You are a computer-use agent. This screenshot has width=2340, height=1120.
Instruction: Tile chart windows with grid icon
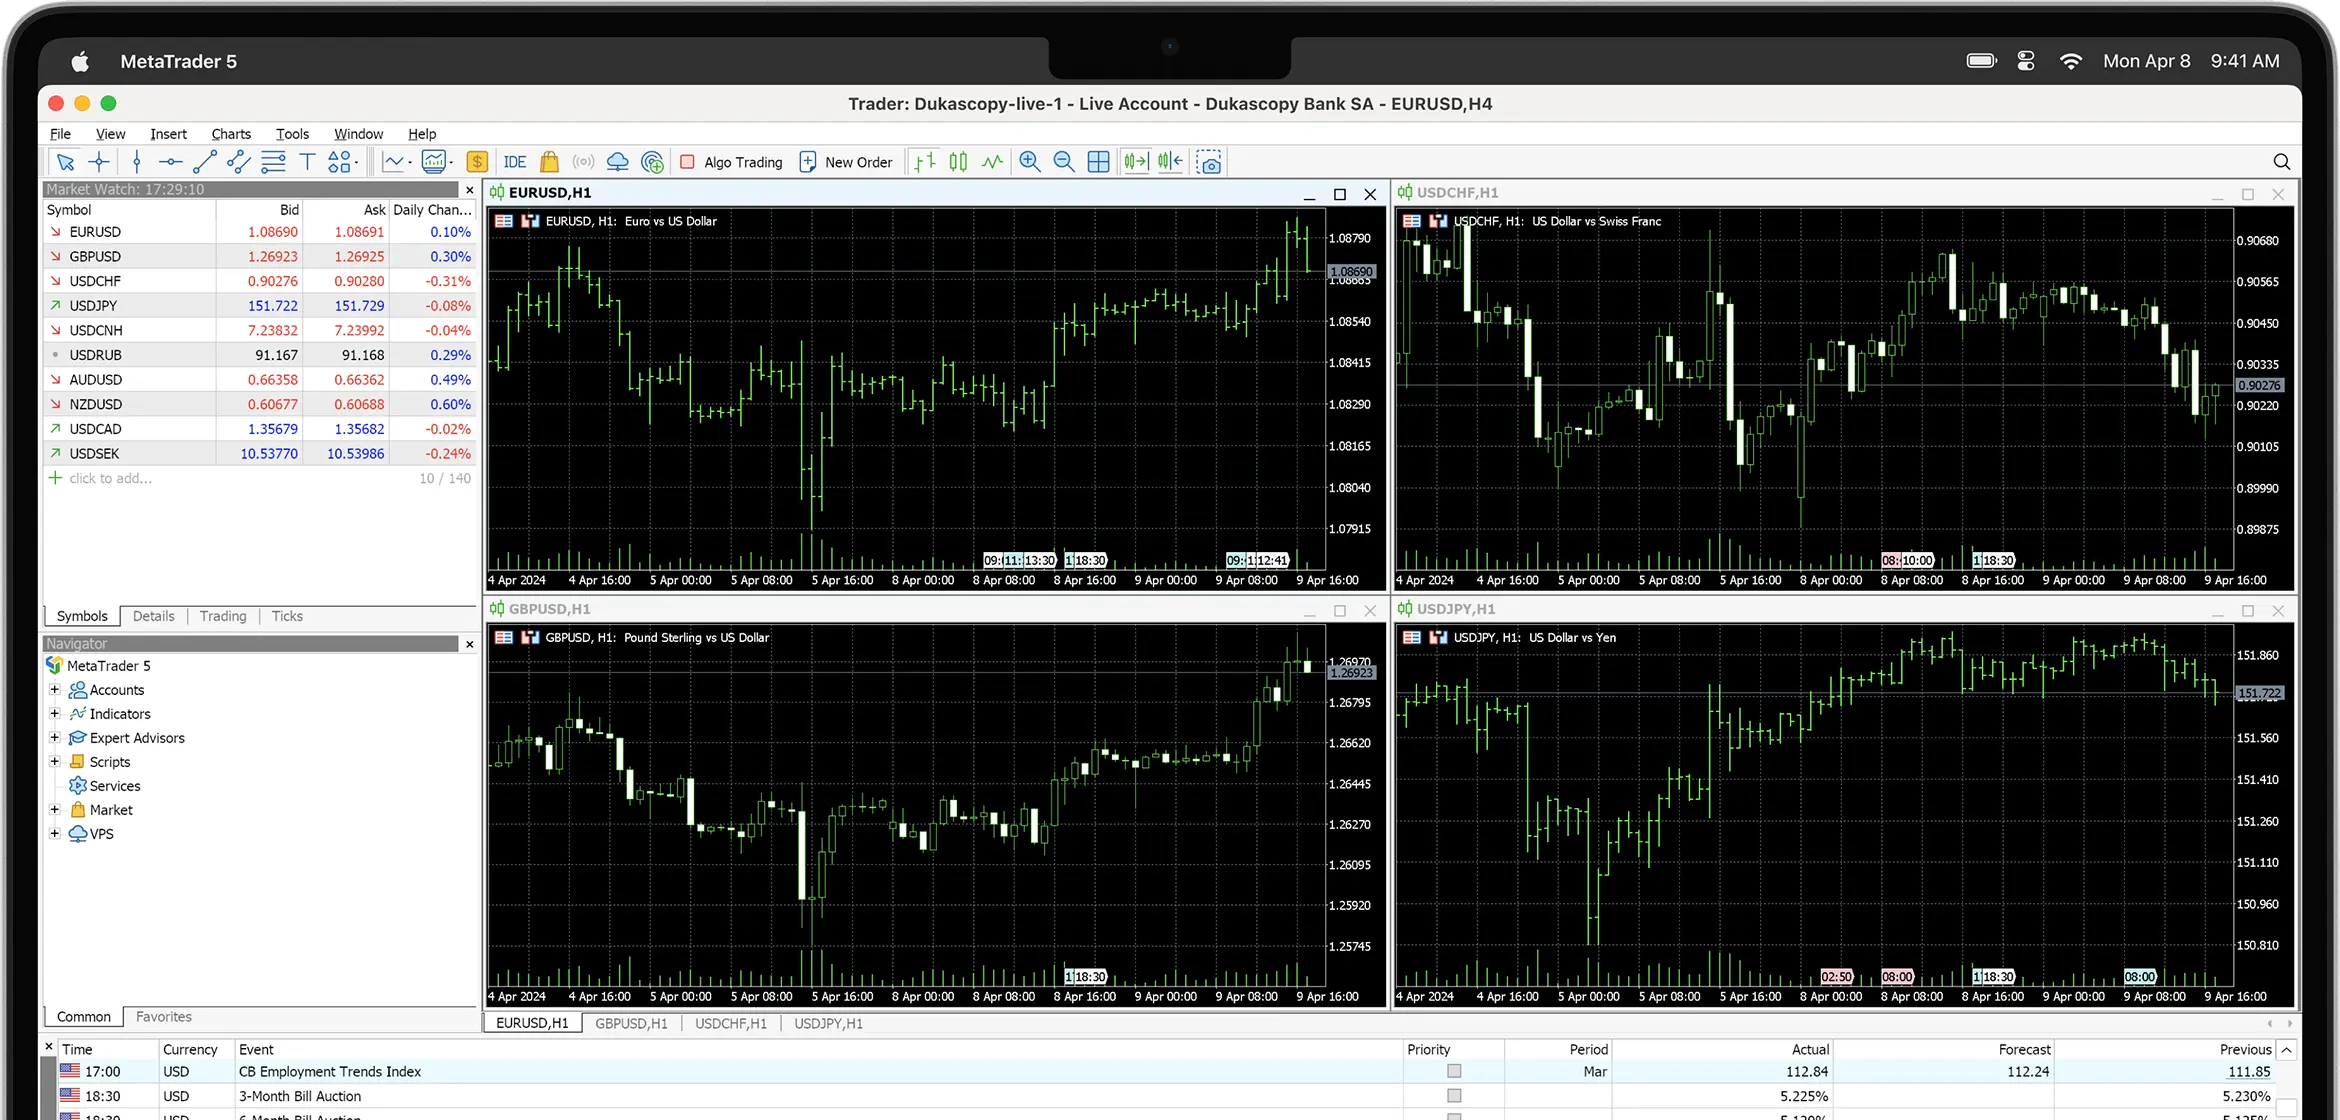tap(1098, 162)
